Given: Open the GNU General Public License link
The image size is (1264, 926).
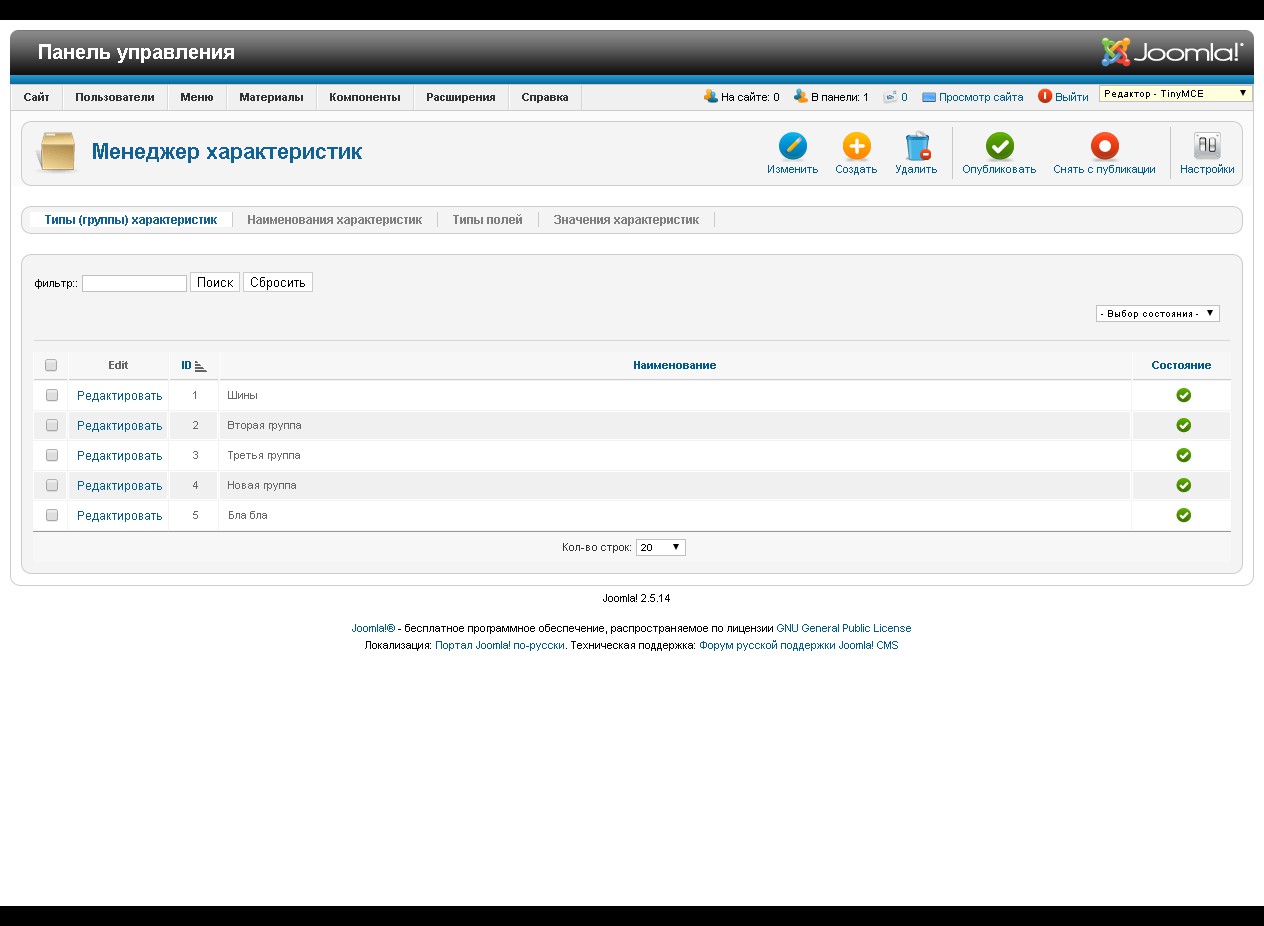Looking at the screenshot, I should [844, 629].
